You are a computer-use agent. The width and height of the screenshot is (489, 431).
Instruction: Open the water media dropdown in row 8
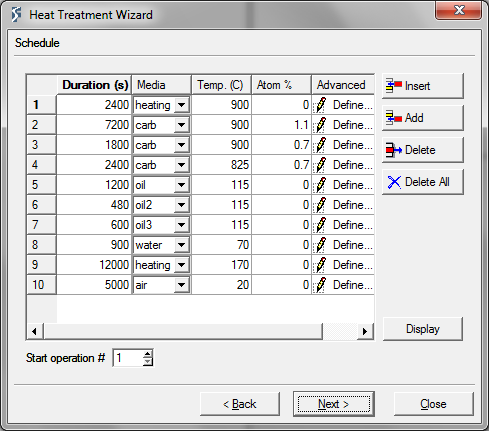pos(182,245)
